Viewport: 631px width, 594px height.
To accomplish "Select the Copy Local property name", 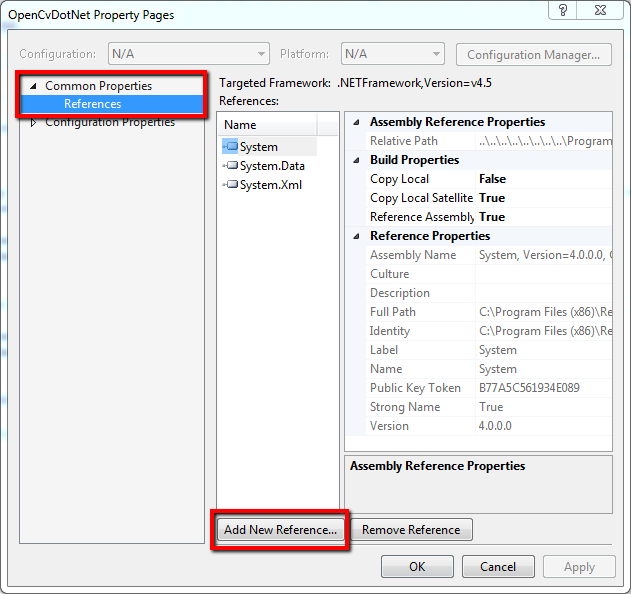I will (x=399, y=179).
